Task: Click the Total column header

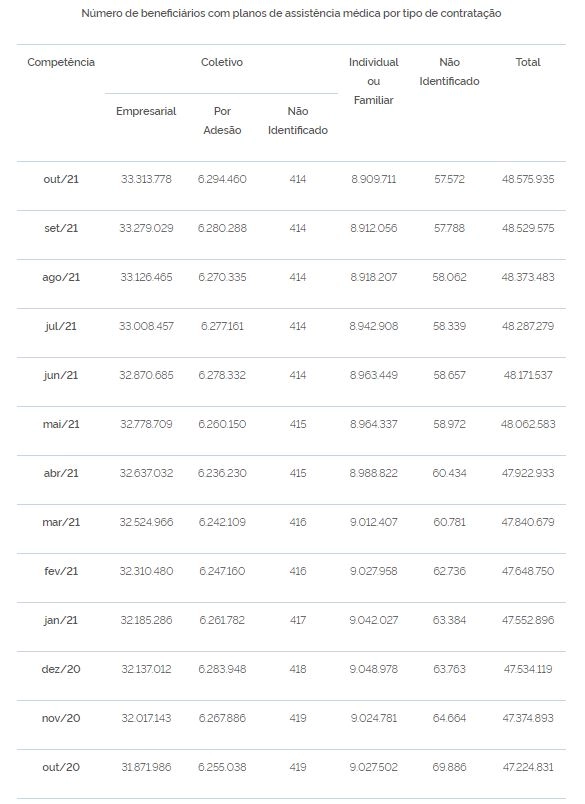Action: tap(528, 62)
